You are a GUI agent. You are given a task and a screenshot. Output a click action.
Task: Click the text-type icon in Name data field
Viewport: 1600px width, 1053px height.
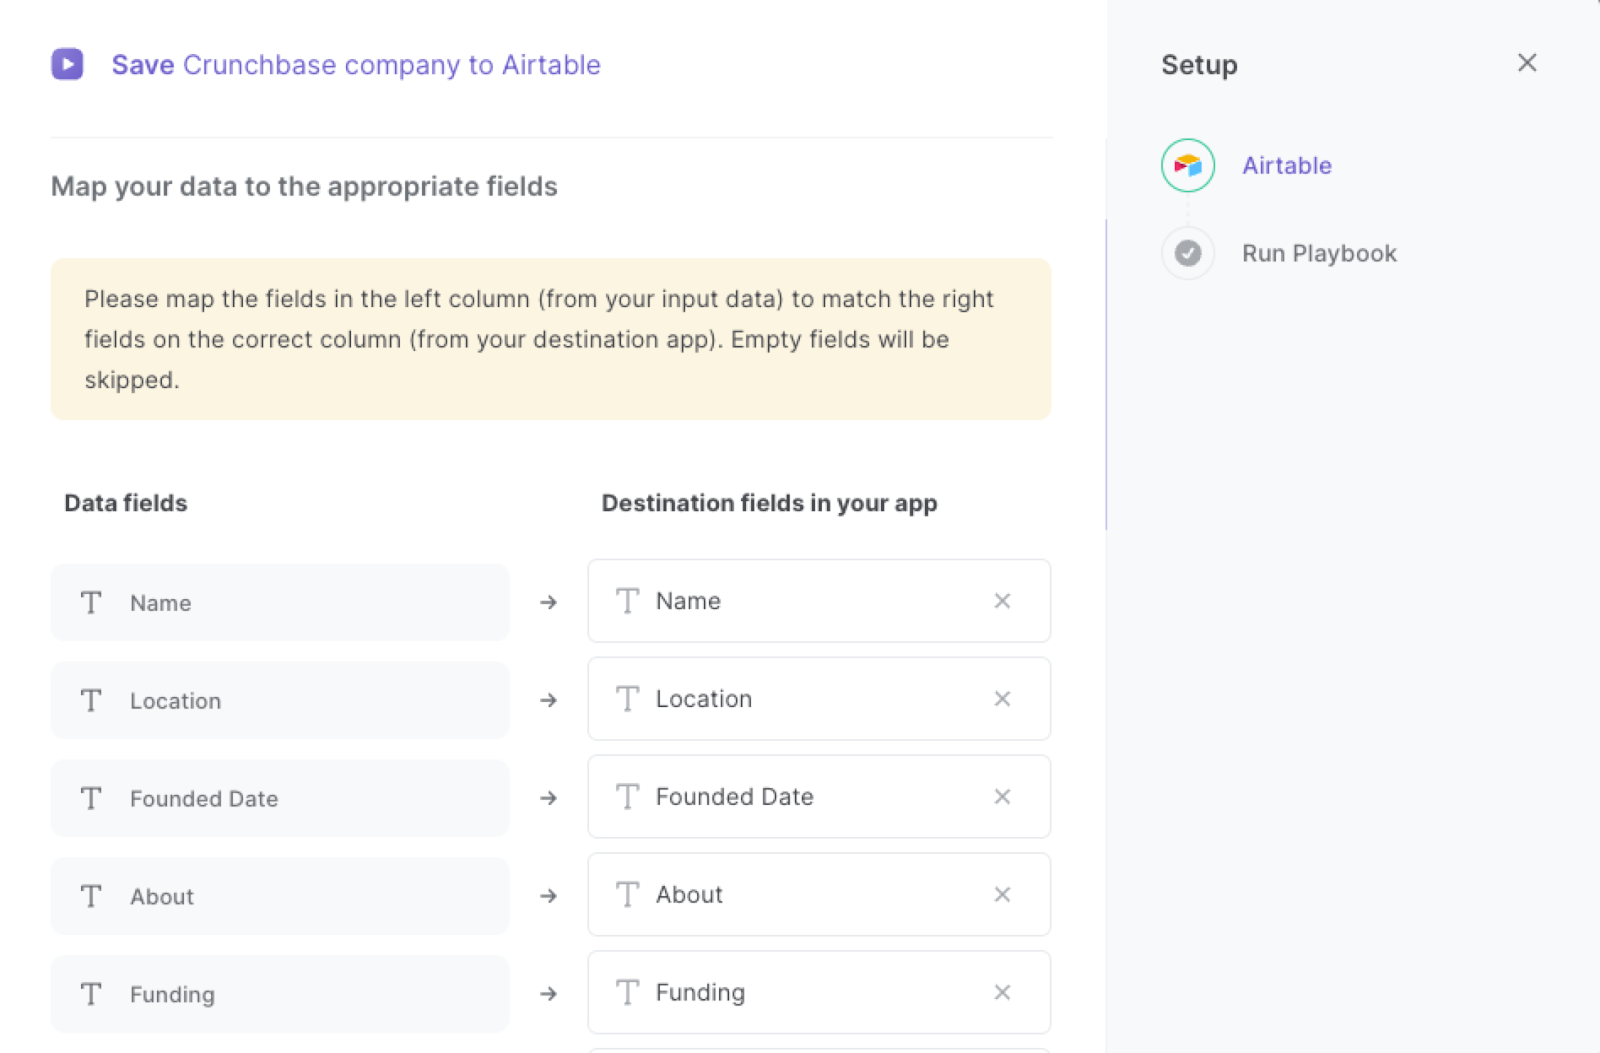[x=91, y=602]
